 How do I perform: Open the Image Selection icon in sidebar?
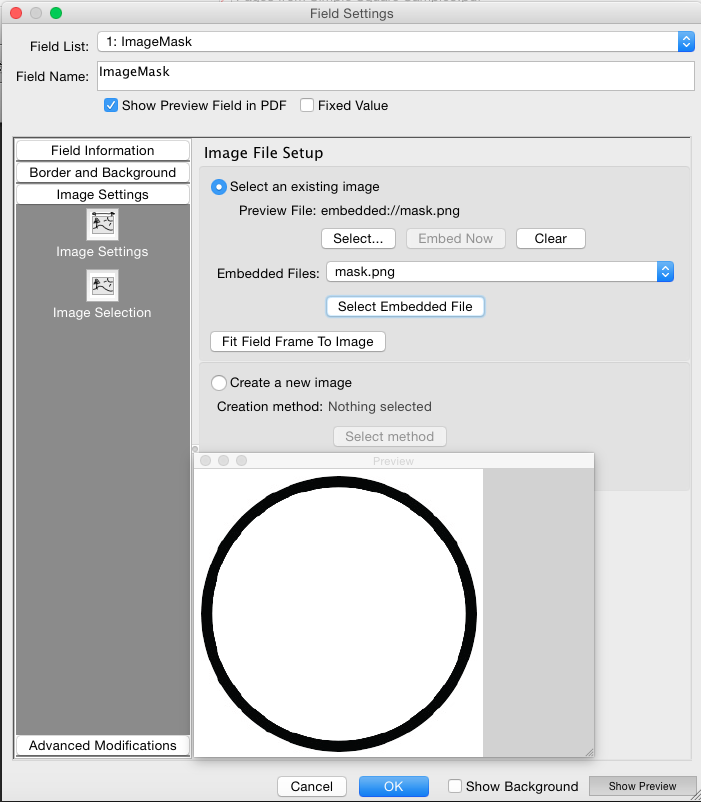[102, 286]
